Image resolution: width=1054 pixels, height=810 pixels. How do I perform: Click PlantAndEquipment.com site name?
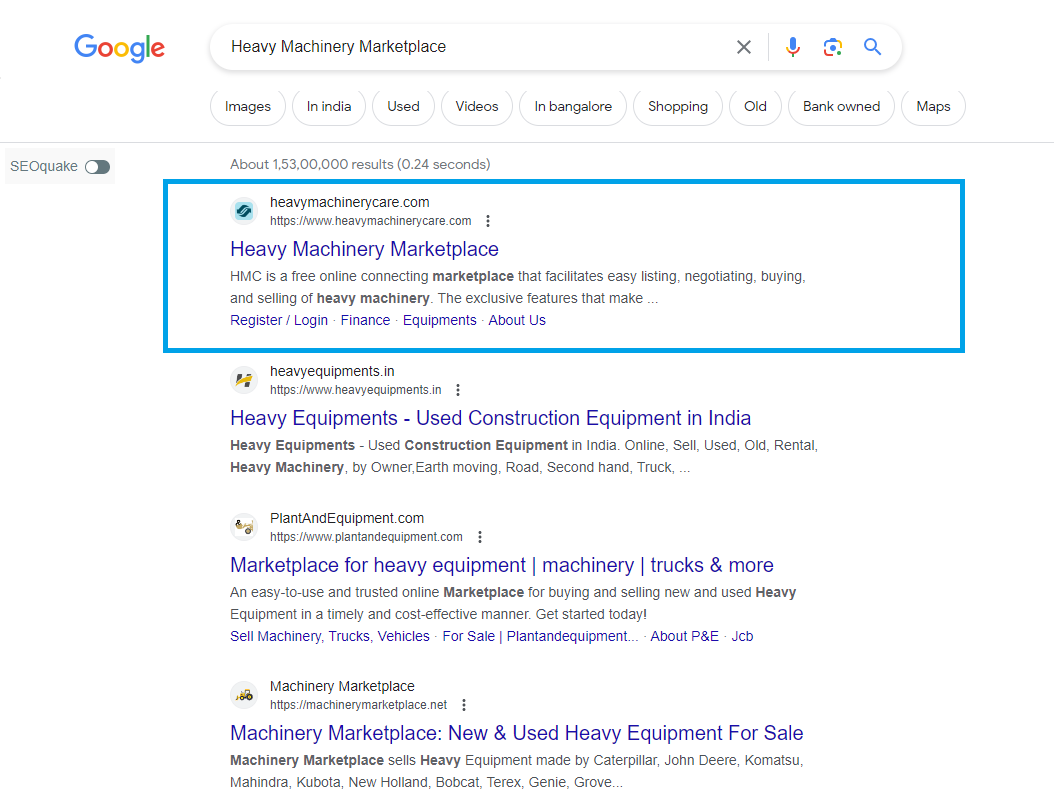tap(347, 518)
